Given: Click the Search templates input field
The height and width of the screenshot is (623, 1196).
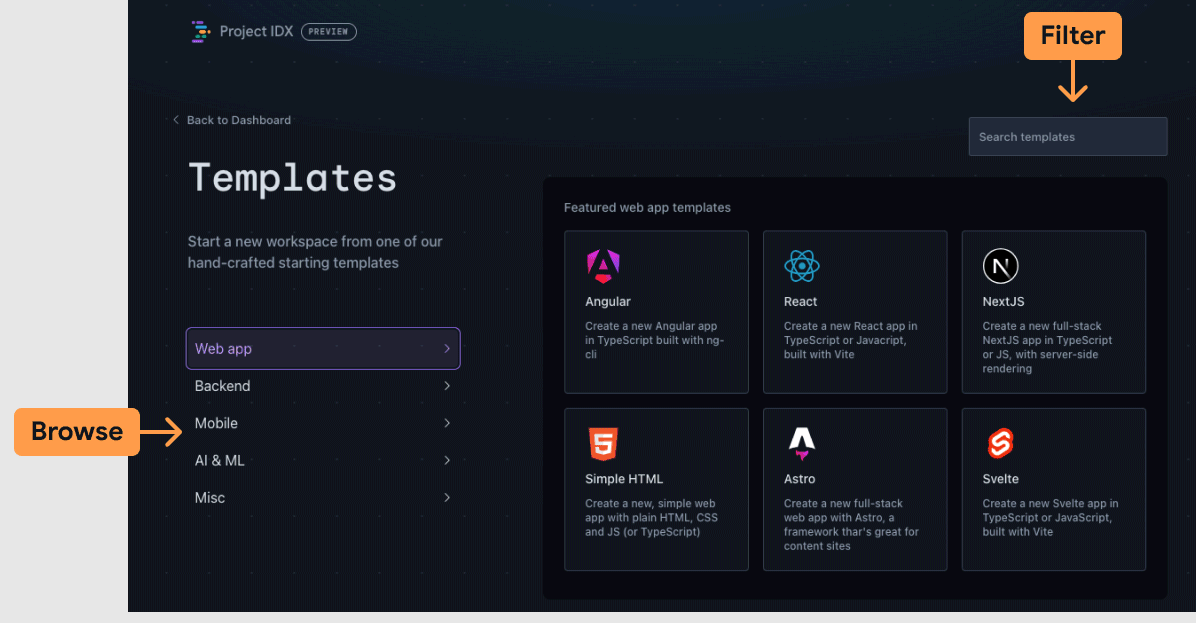Looking at the screenshot, I should [x=1068, y=136].
